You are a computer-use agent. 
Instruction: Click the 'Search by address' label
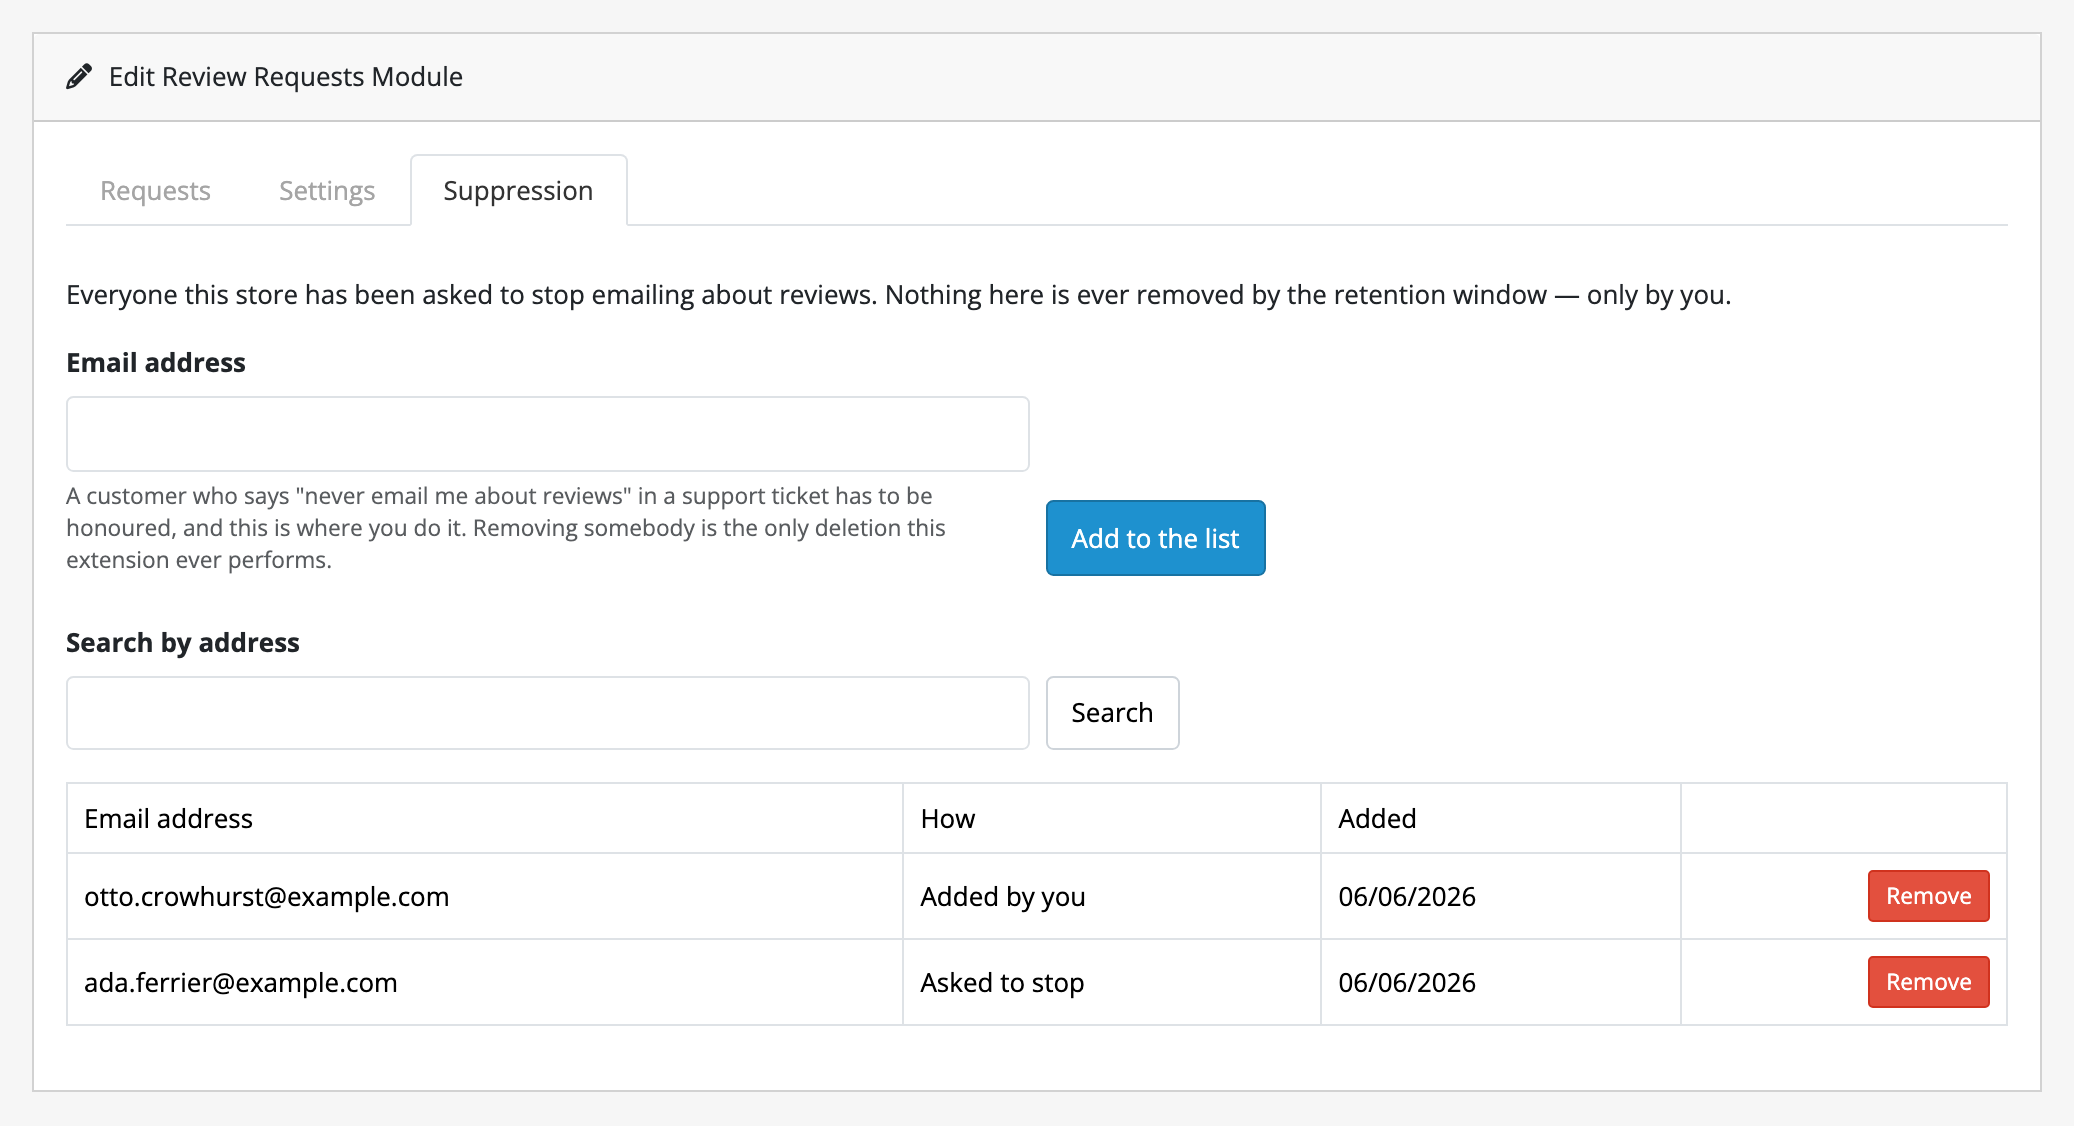click(x=183, y=642)
